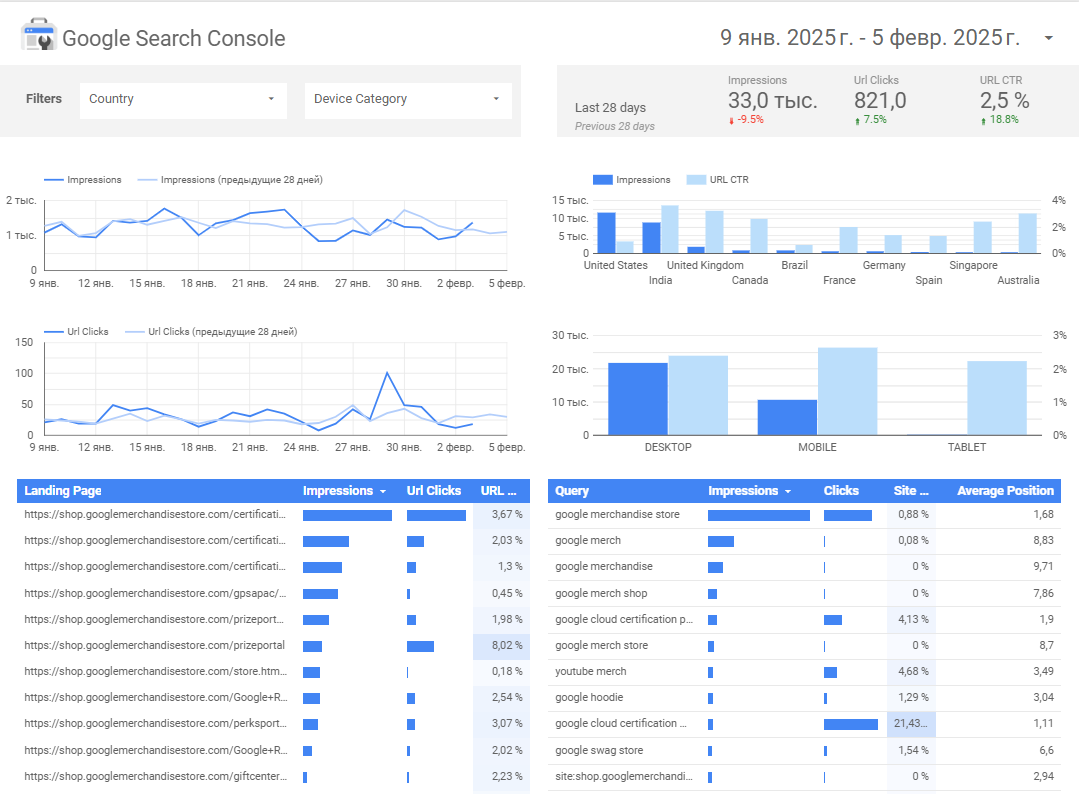Sort landing pages by Impressions column arrow
Screen dimensions: 1079x810
pos(383,491)
